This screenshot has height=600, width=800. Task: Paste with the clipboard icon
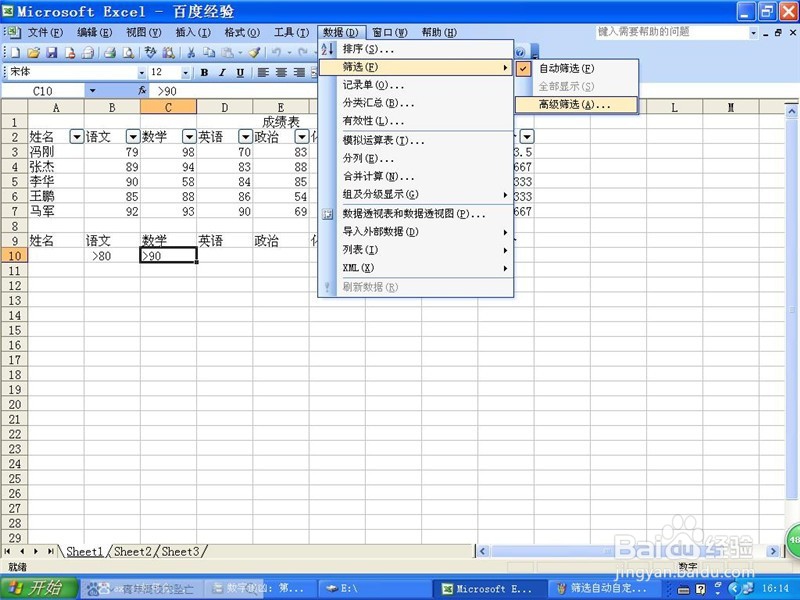pos(227,52)
